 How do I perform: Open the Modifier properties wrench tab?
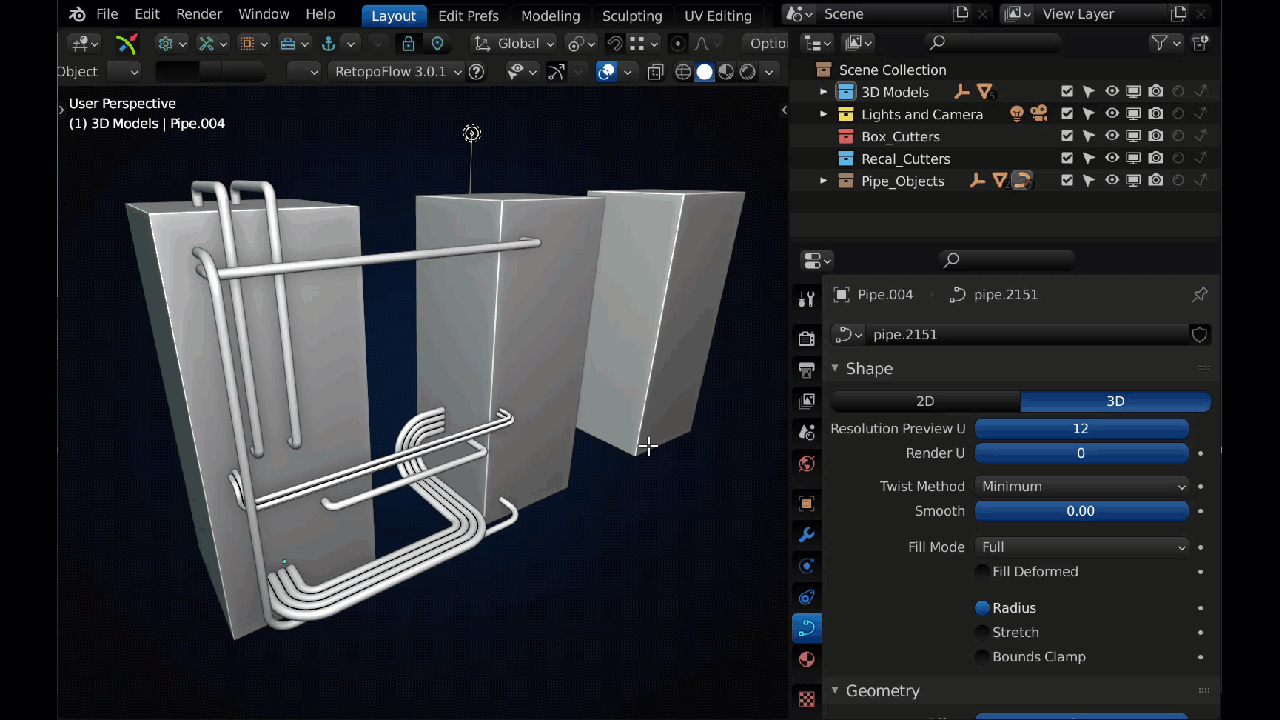[x=807, y=534]
